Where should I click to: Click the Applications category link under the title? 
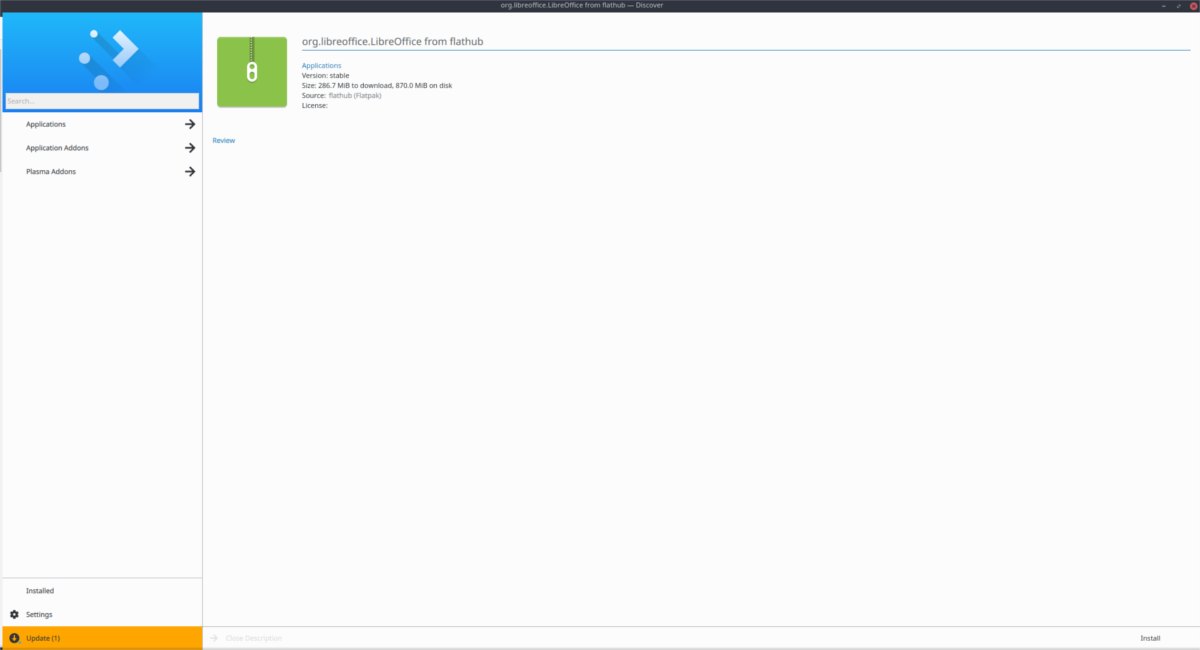tap(321, 65)
